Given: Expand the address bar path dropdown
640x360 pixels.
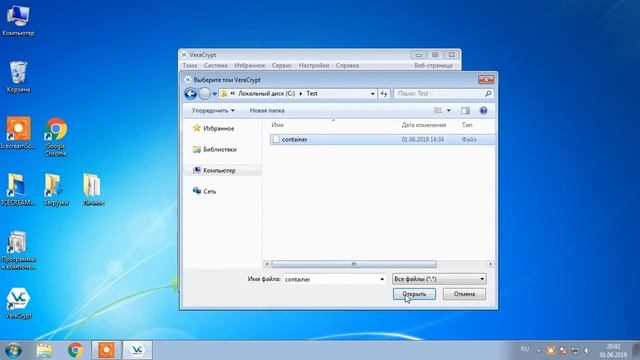Looking at the screenshot, I should [372, 93].
